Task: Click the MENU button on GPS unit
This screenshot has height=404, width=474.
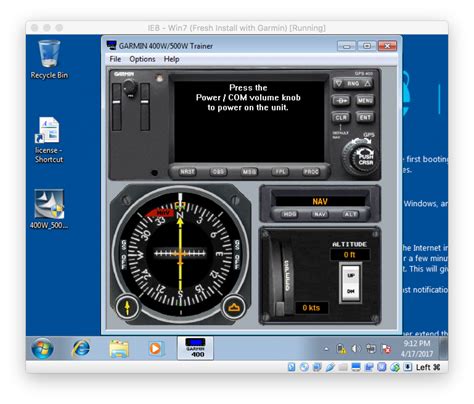Action: pyautogui.click(x=365, y=100)
